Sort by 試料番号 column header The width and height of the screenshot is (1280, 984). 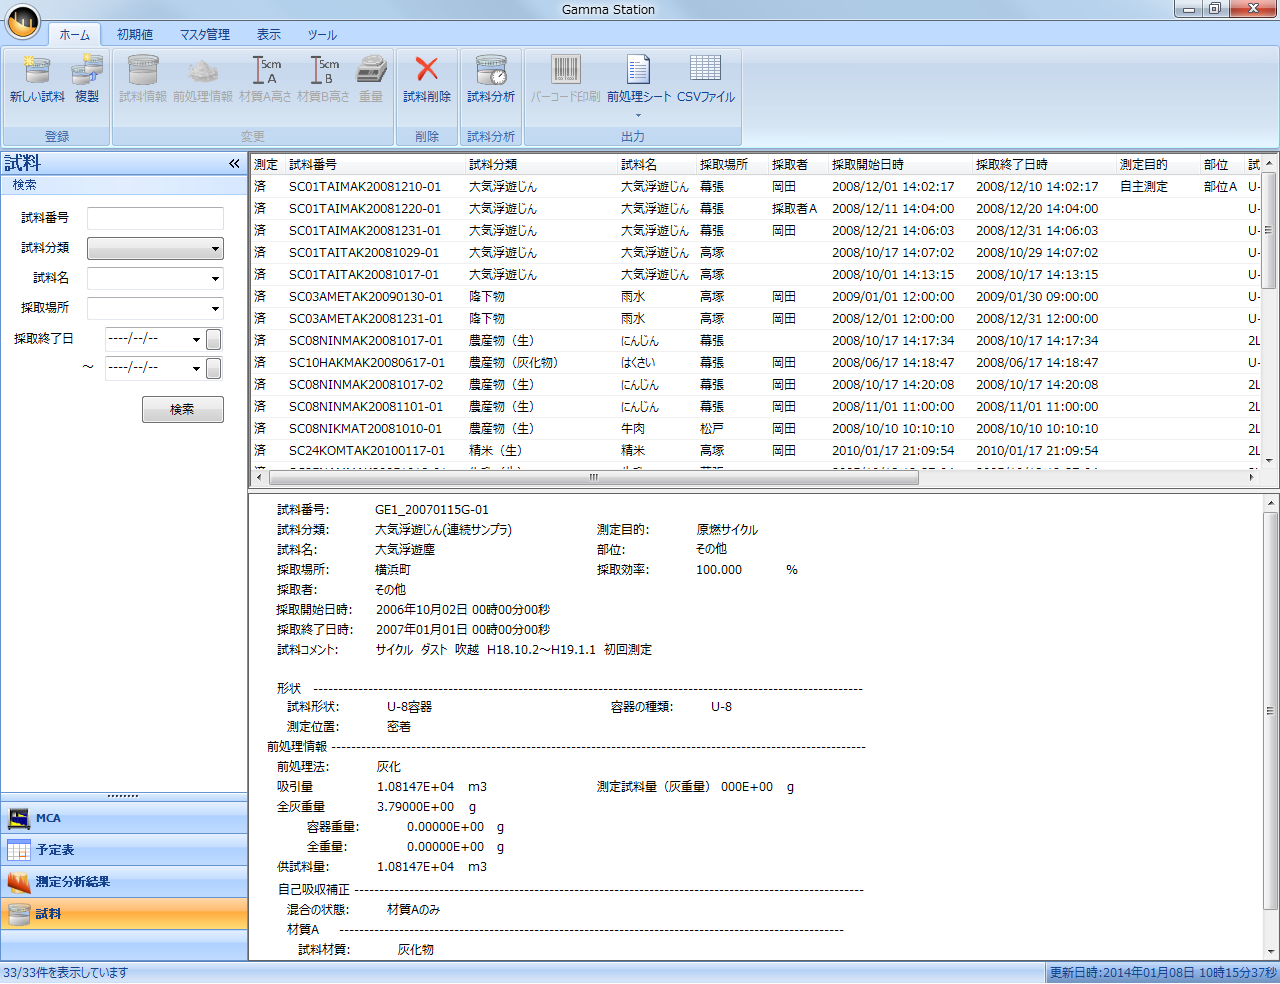point(375,164)
